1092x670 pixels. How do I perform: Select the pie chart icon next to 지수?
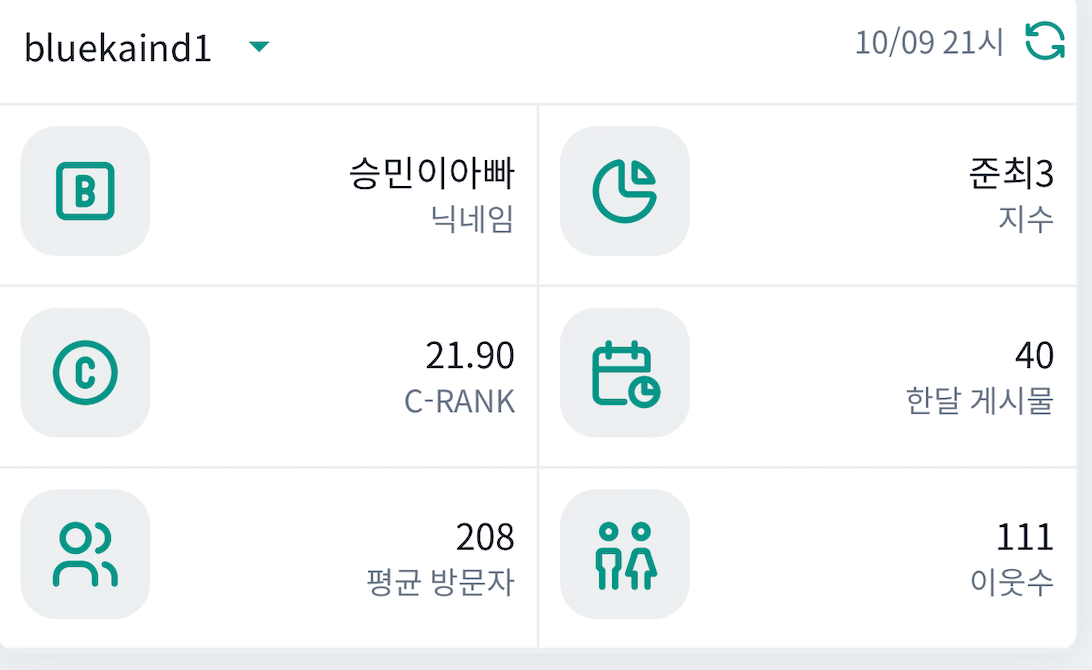pos(624,191)
